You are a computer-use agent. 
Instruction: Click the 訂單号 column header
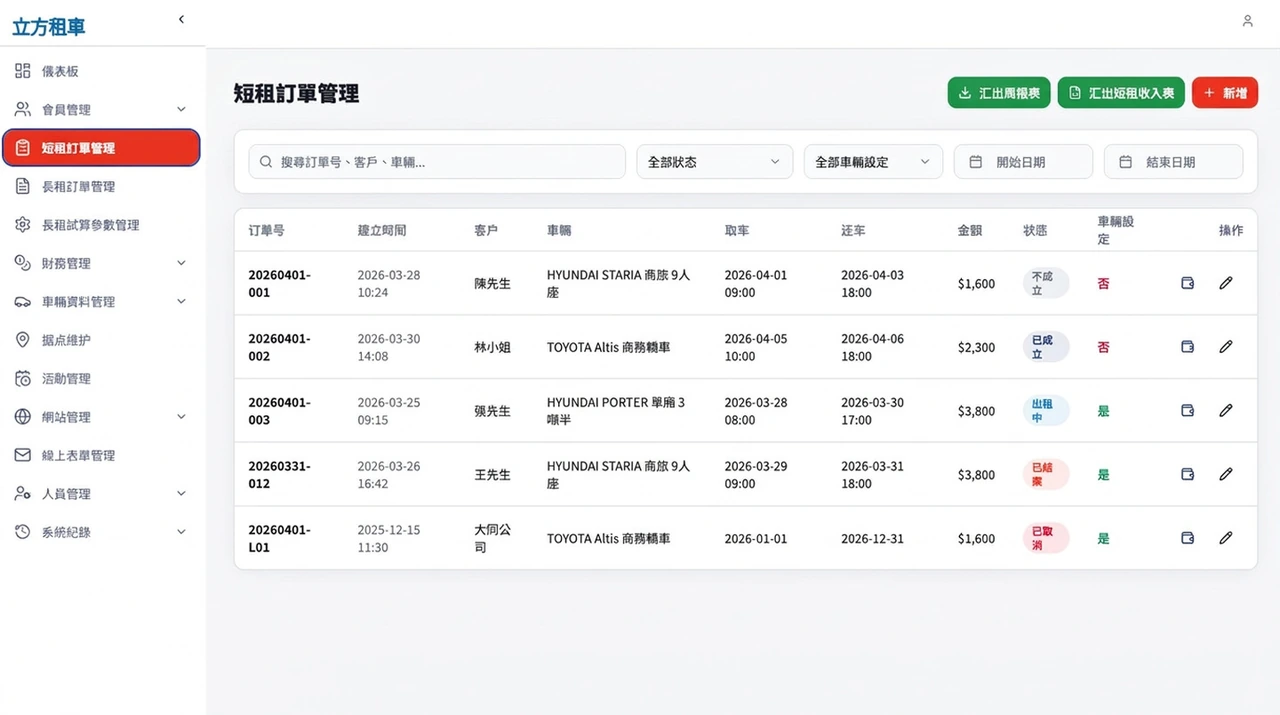coord(266,230)
